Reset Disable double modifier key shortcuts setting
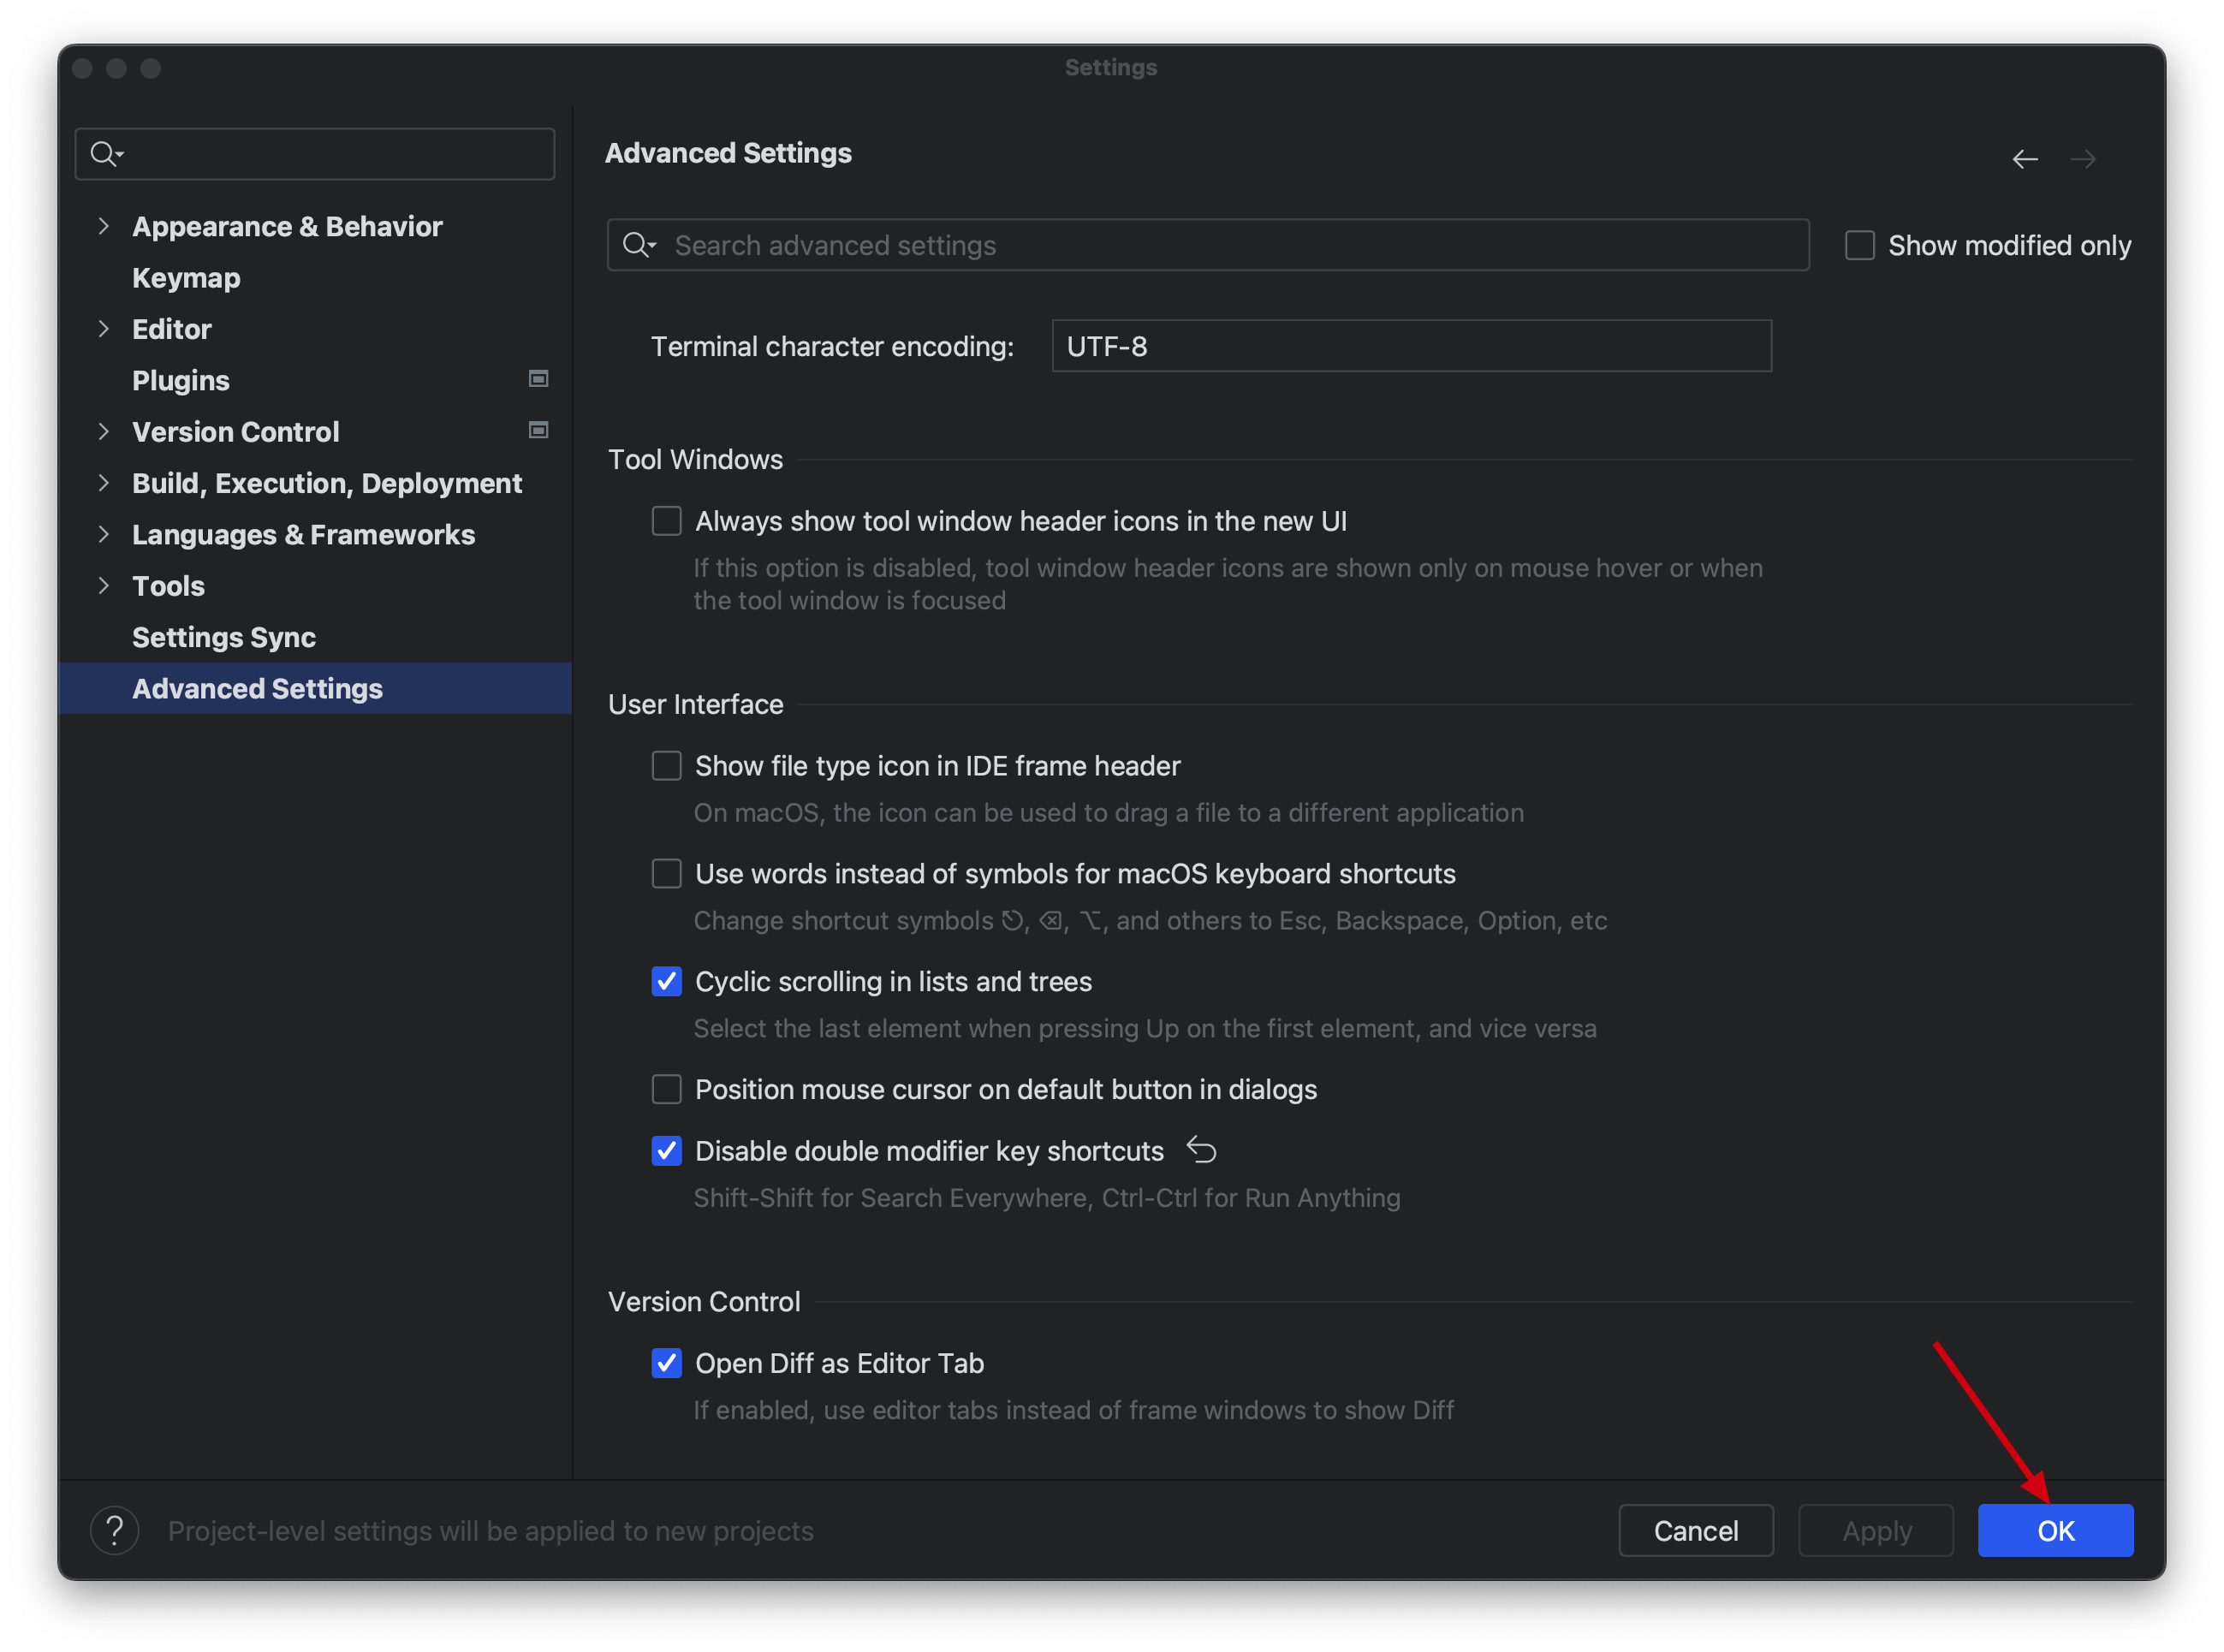Viewport: 2224px width, 1652px height. tap(1201, 1150)
